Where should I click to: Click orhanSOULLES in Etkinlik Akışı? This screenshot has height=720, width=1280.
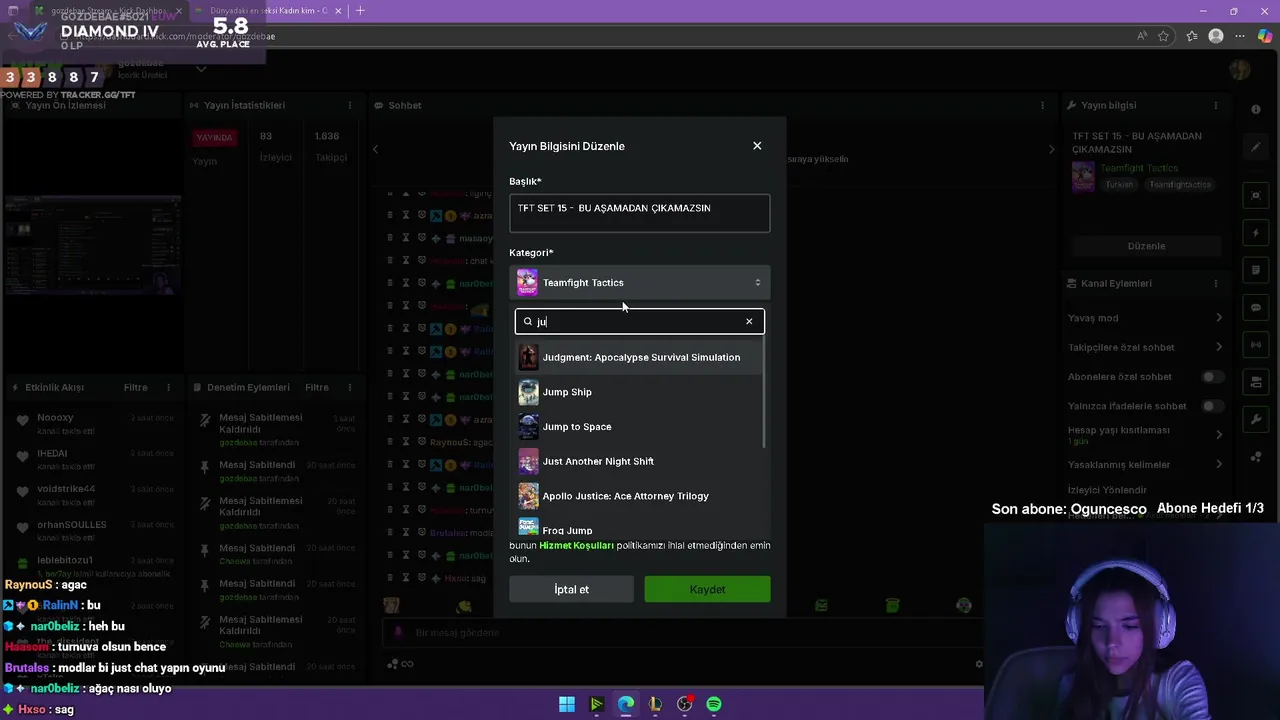point(71,525)
